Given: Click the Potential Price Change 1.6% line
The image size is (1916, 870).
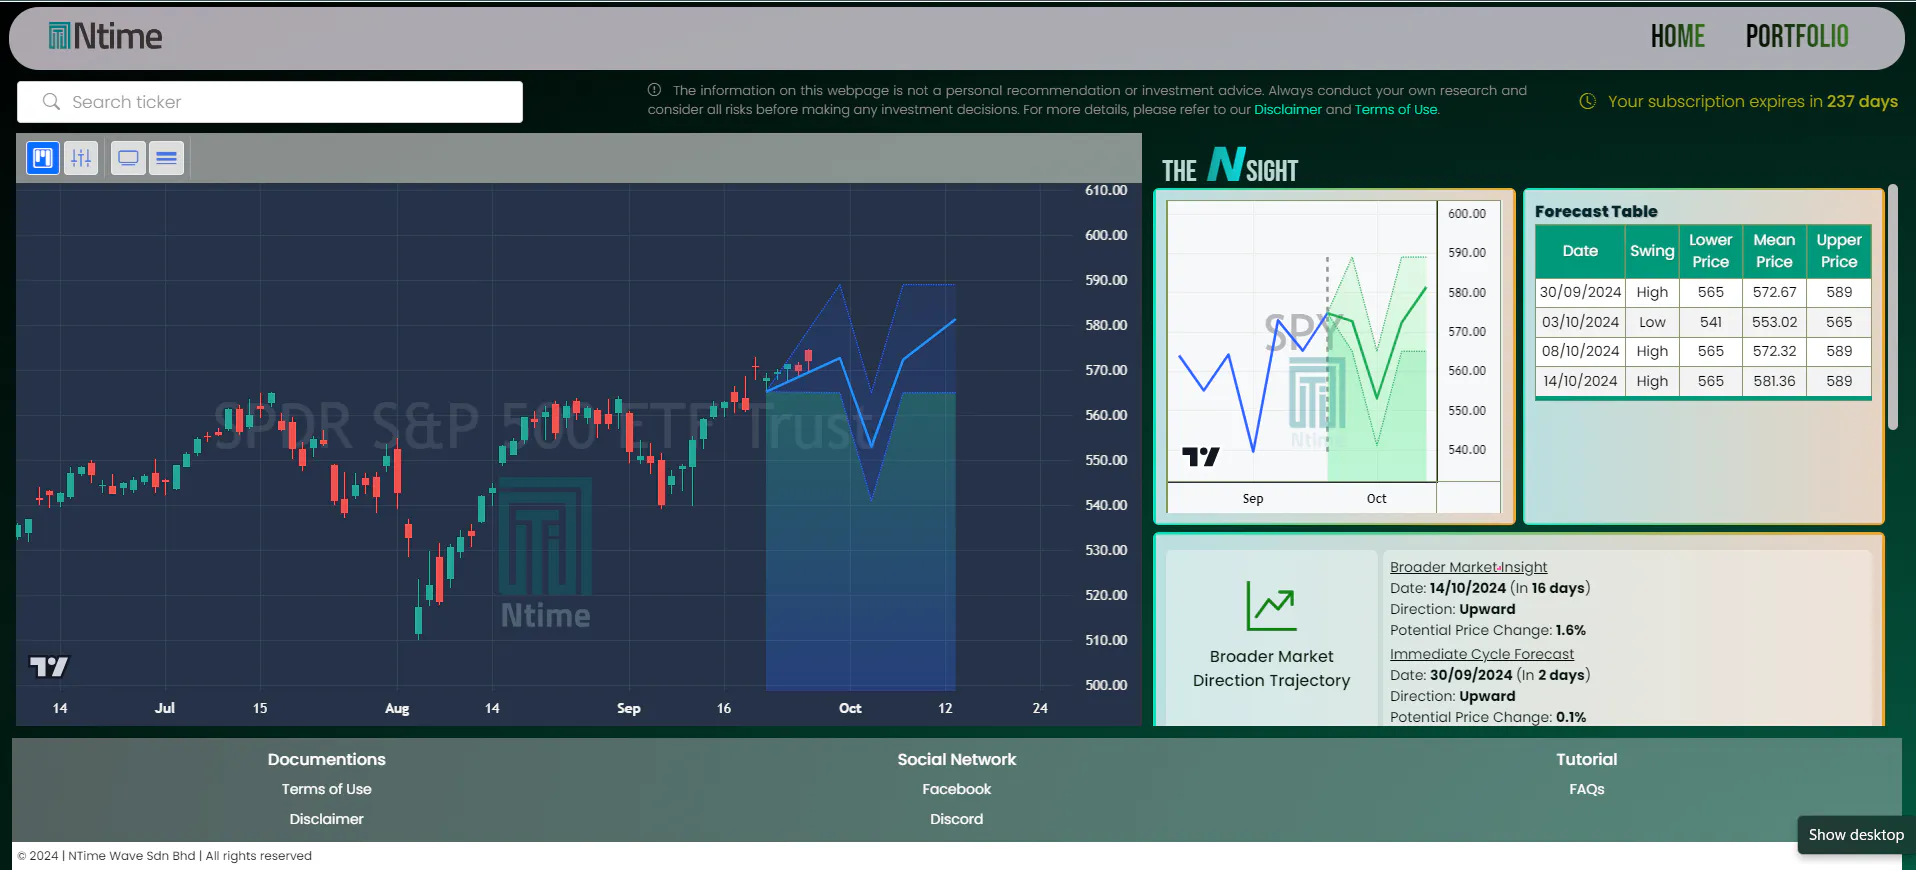Looking at the screenshot, I should (1488, 630).
